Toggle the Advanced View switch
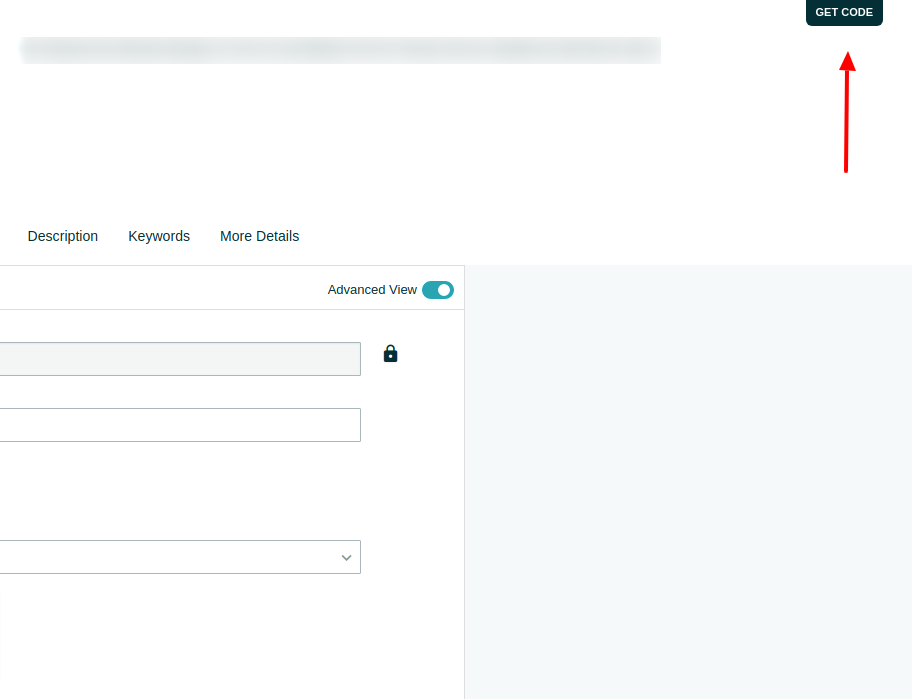This screenshot has width=912, height=699. (438, 290)
